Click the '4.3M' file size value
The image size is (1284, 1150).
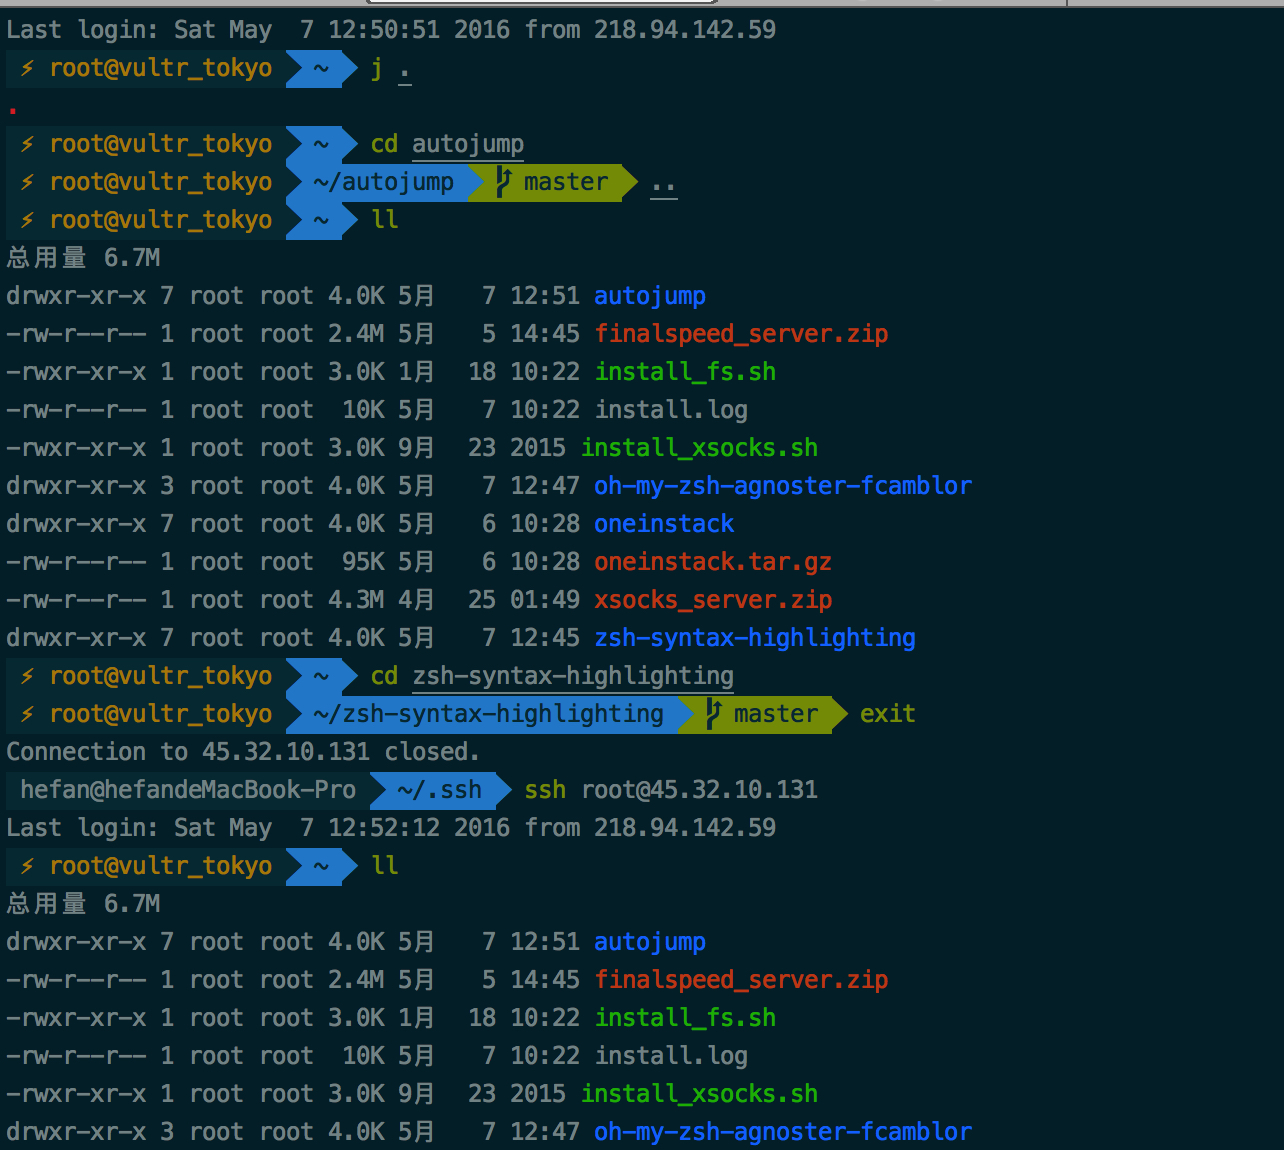tap(356, 600)
